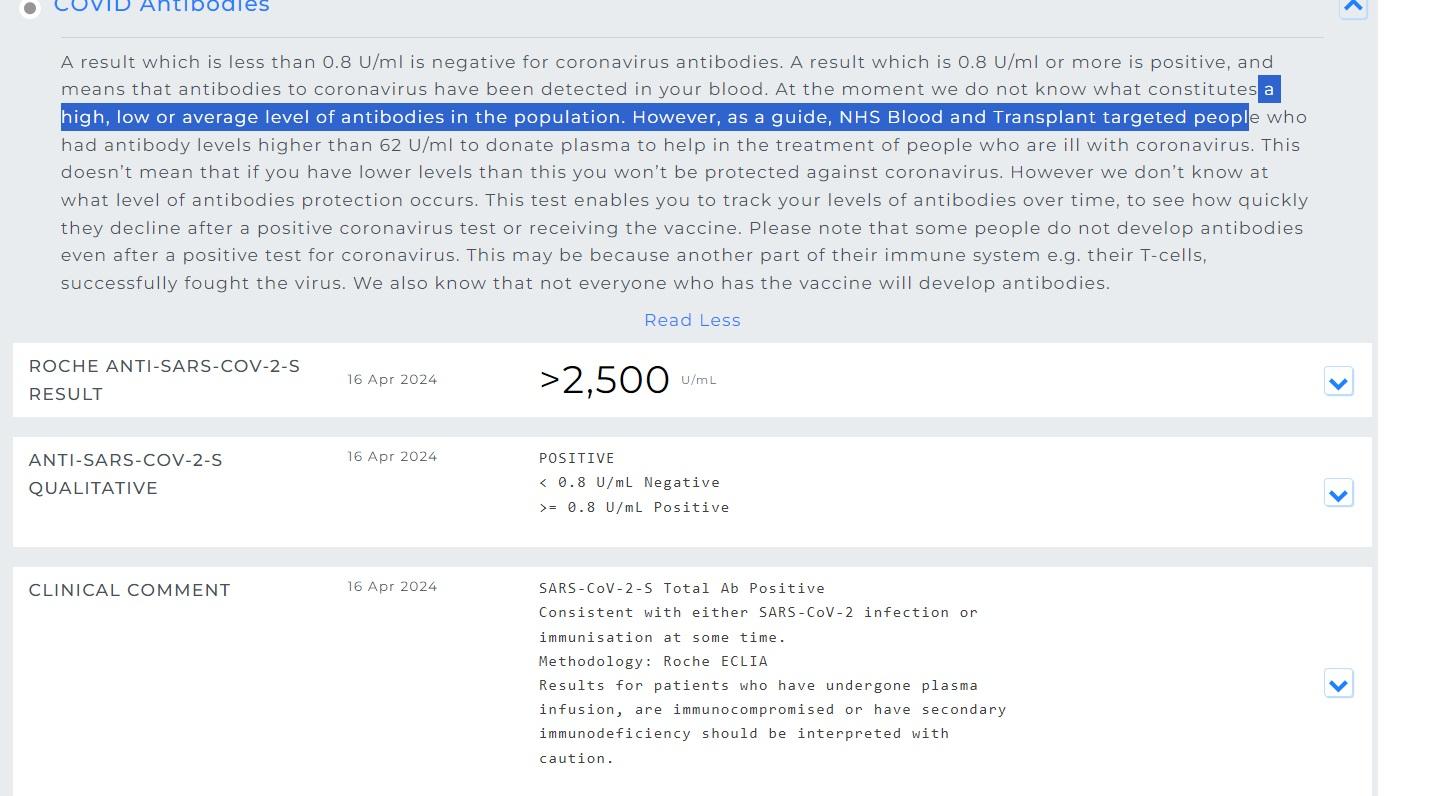Click the '< 0.8 U/mL Negative' reference line
This screenshot has height=796, width=1446.
click(629, 482)
